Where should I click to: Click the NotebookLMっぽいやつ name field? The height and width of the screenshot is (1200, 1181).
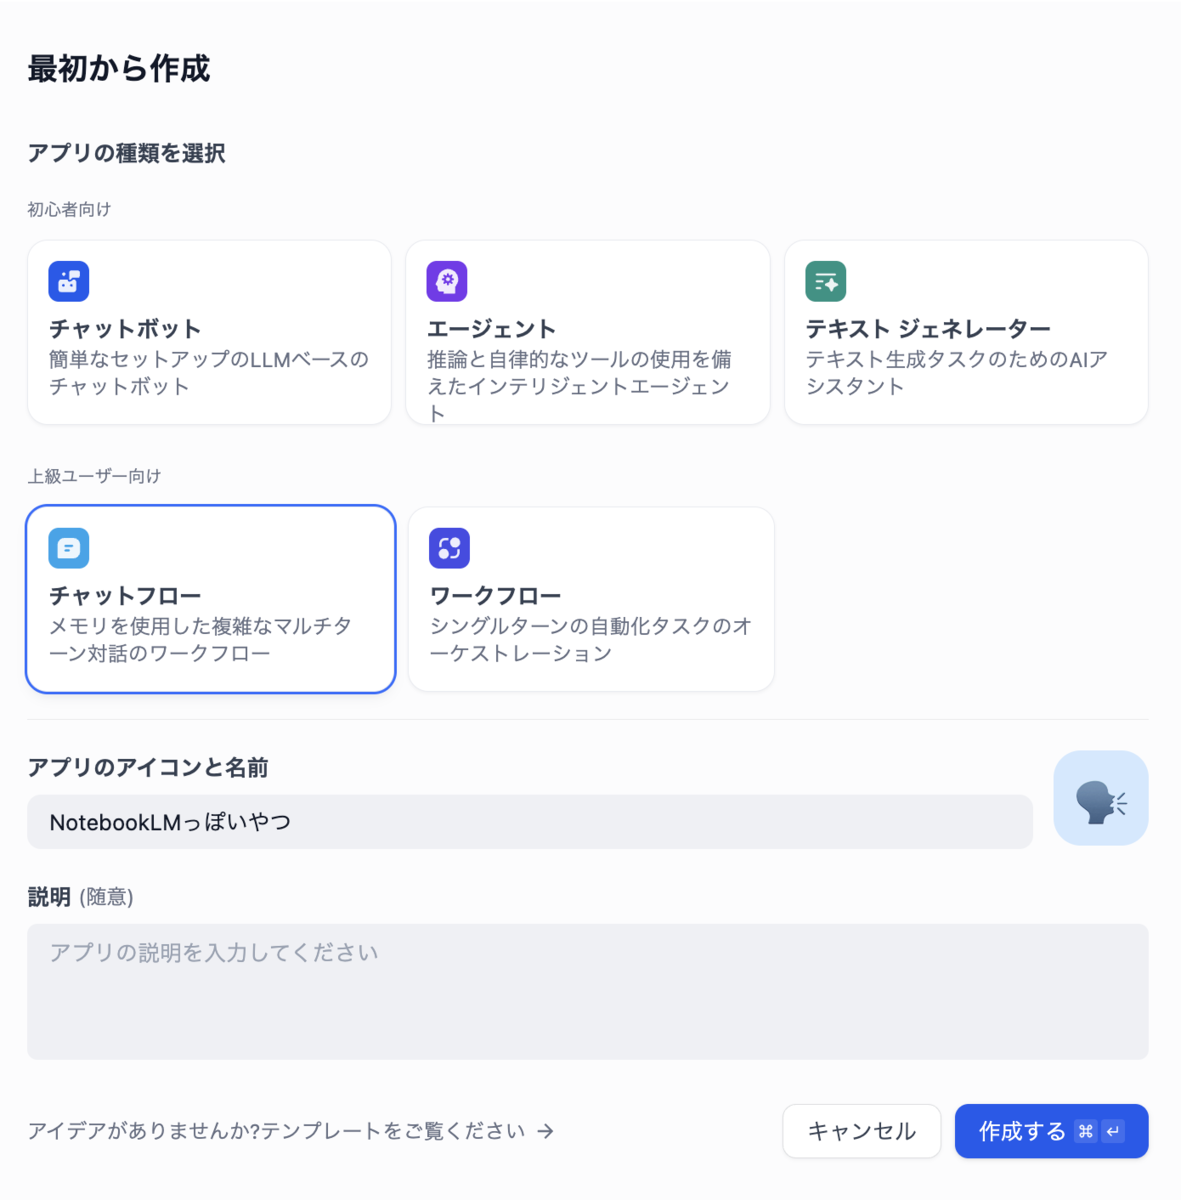530,821
